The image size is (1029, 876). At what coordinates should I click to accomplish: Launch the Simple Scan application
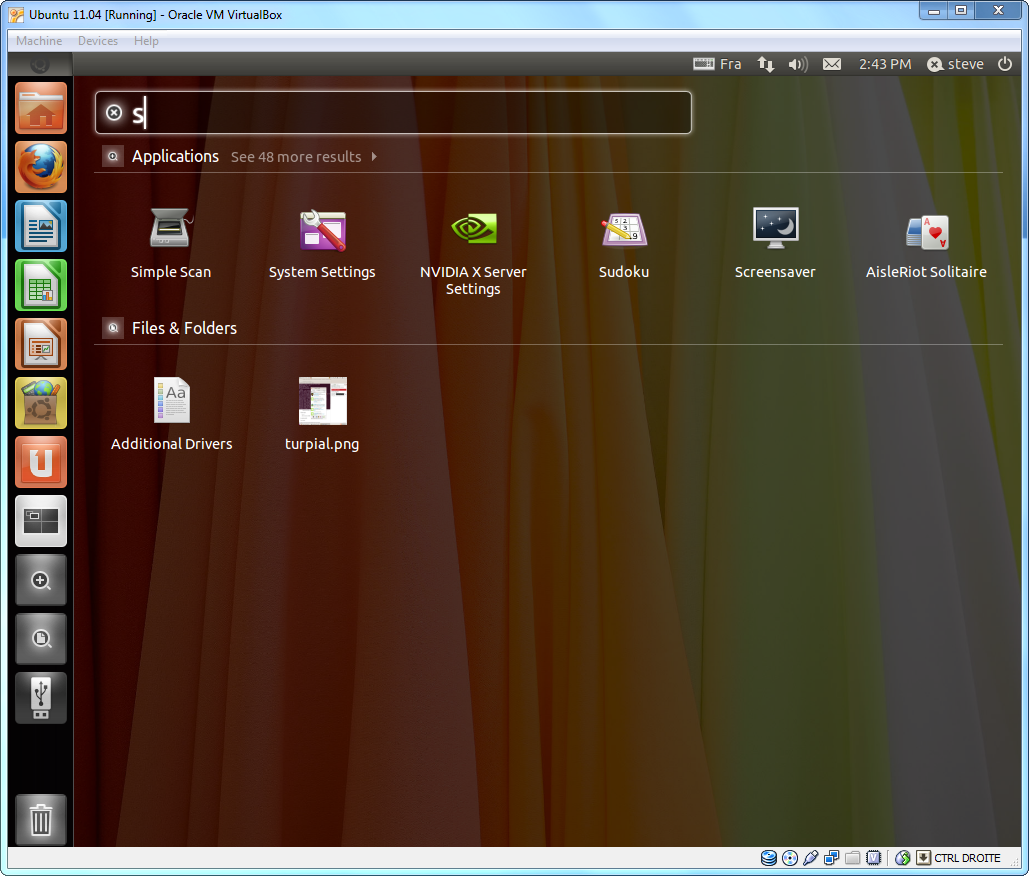coord(171,243)
